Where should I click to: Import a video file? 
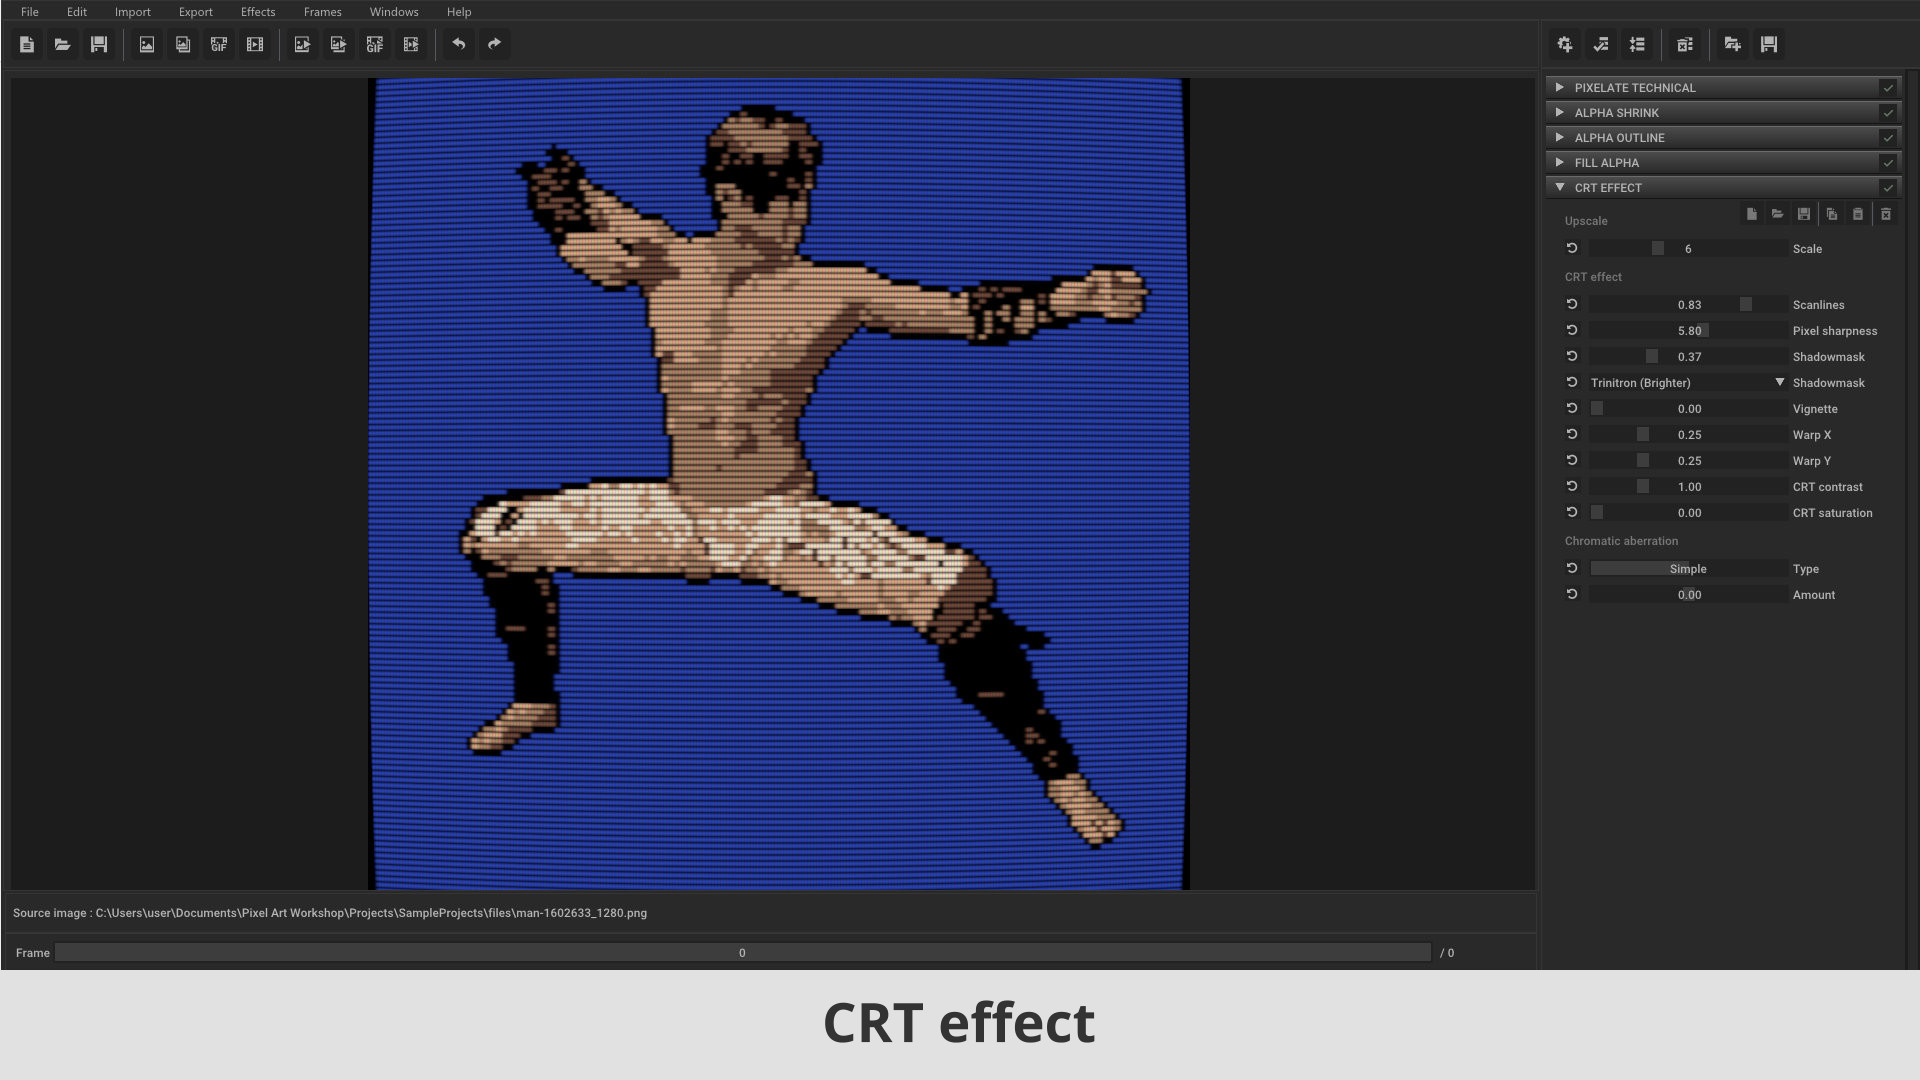255,44
